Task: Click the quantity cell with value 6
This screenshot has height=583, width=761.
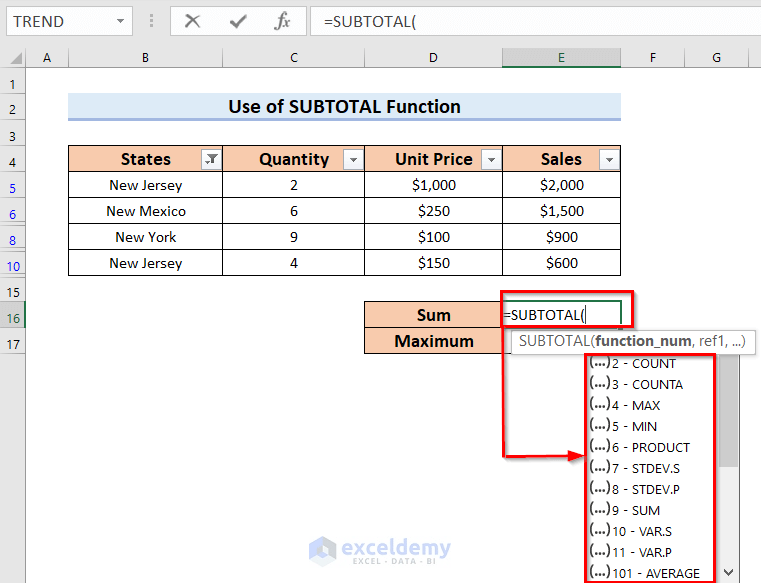Action: [x=294, y=211]
